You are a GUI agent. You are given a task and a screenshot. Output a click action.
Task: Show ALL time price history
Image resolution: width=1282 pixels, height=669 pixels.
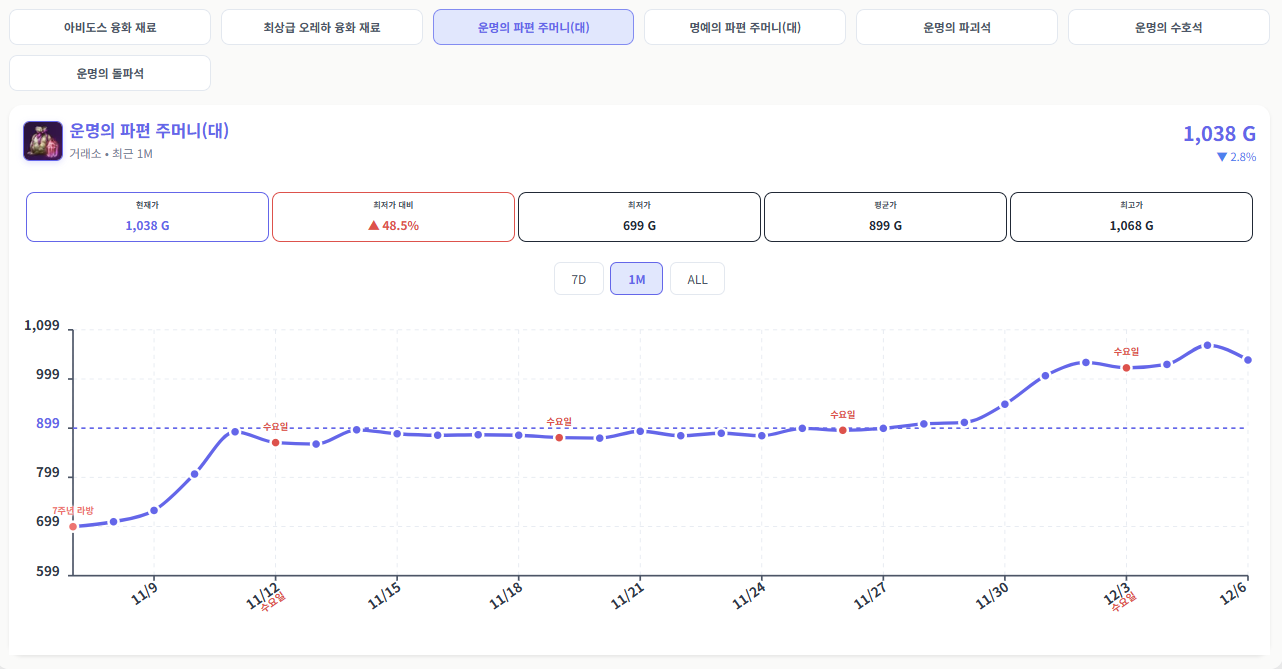point(697,279)
